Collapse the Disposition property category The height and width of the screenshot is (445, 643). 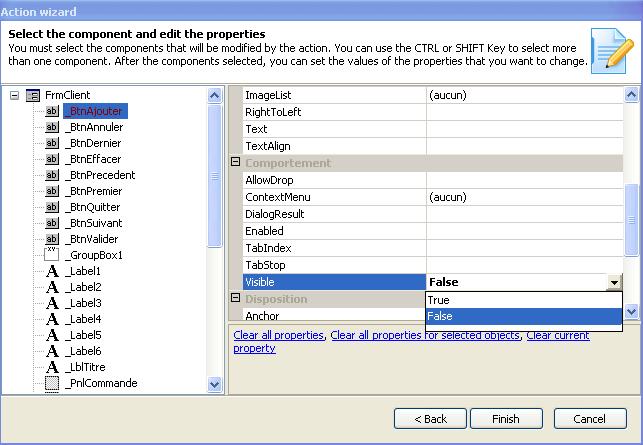(236, 298)
